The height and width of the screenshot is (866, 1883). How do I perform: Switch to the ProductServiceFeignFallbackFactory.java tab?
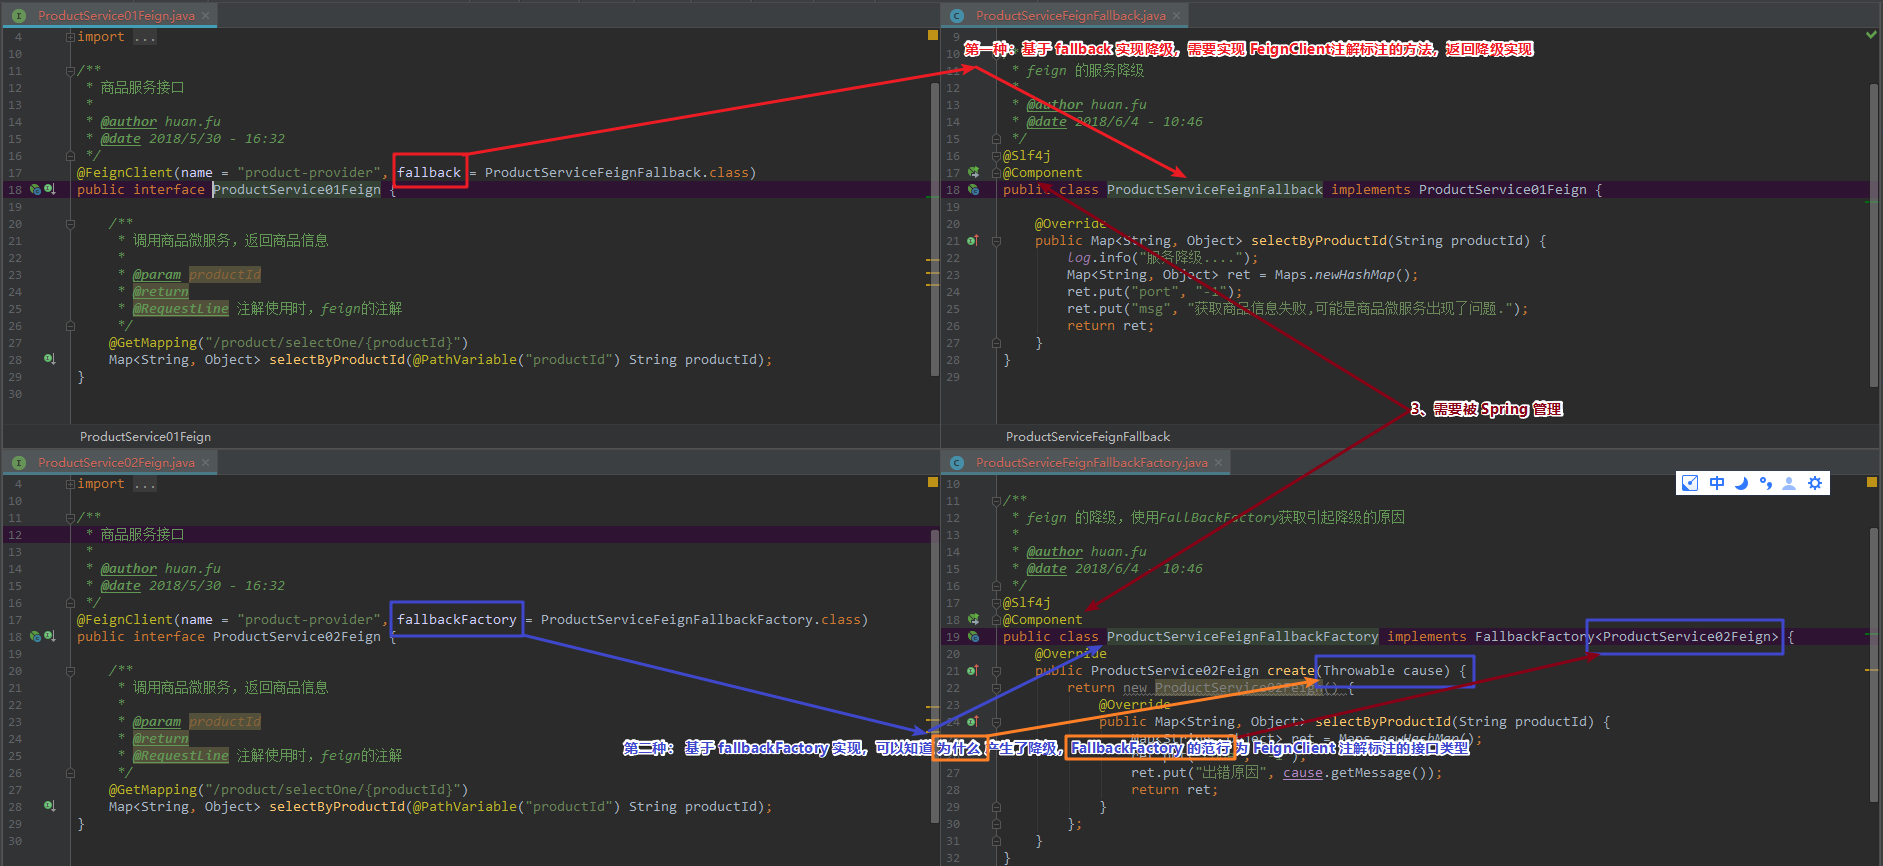tap(1085, 462)
